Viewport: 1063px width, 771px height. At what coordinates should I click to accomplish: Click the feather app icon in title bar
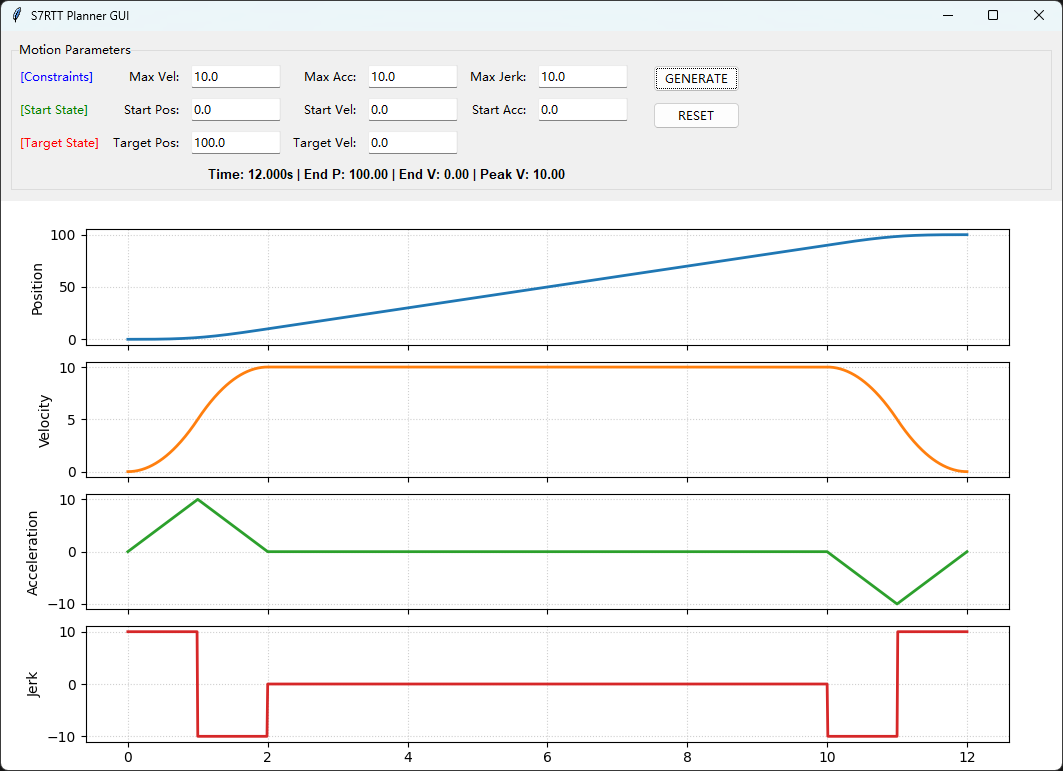coord(17,15)
